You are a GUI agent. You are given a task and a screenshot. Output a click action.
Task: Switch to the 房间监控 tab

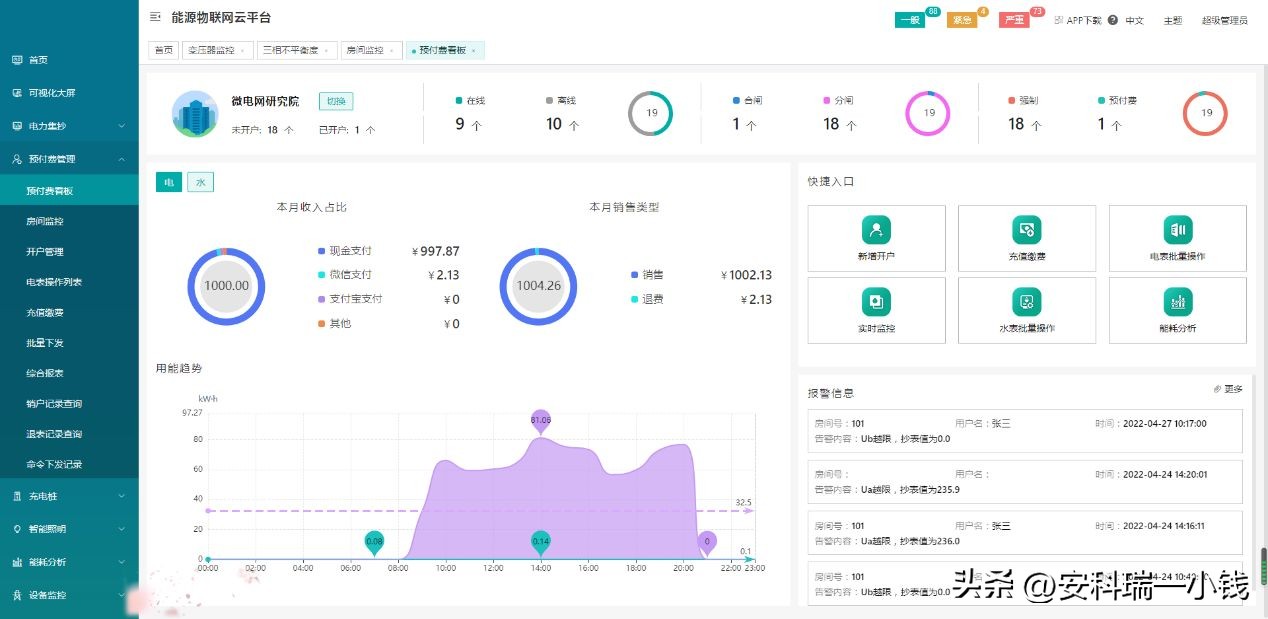point(364,49)
